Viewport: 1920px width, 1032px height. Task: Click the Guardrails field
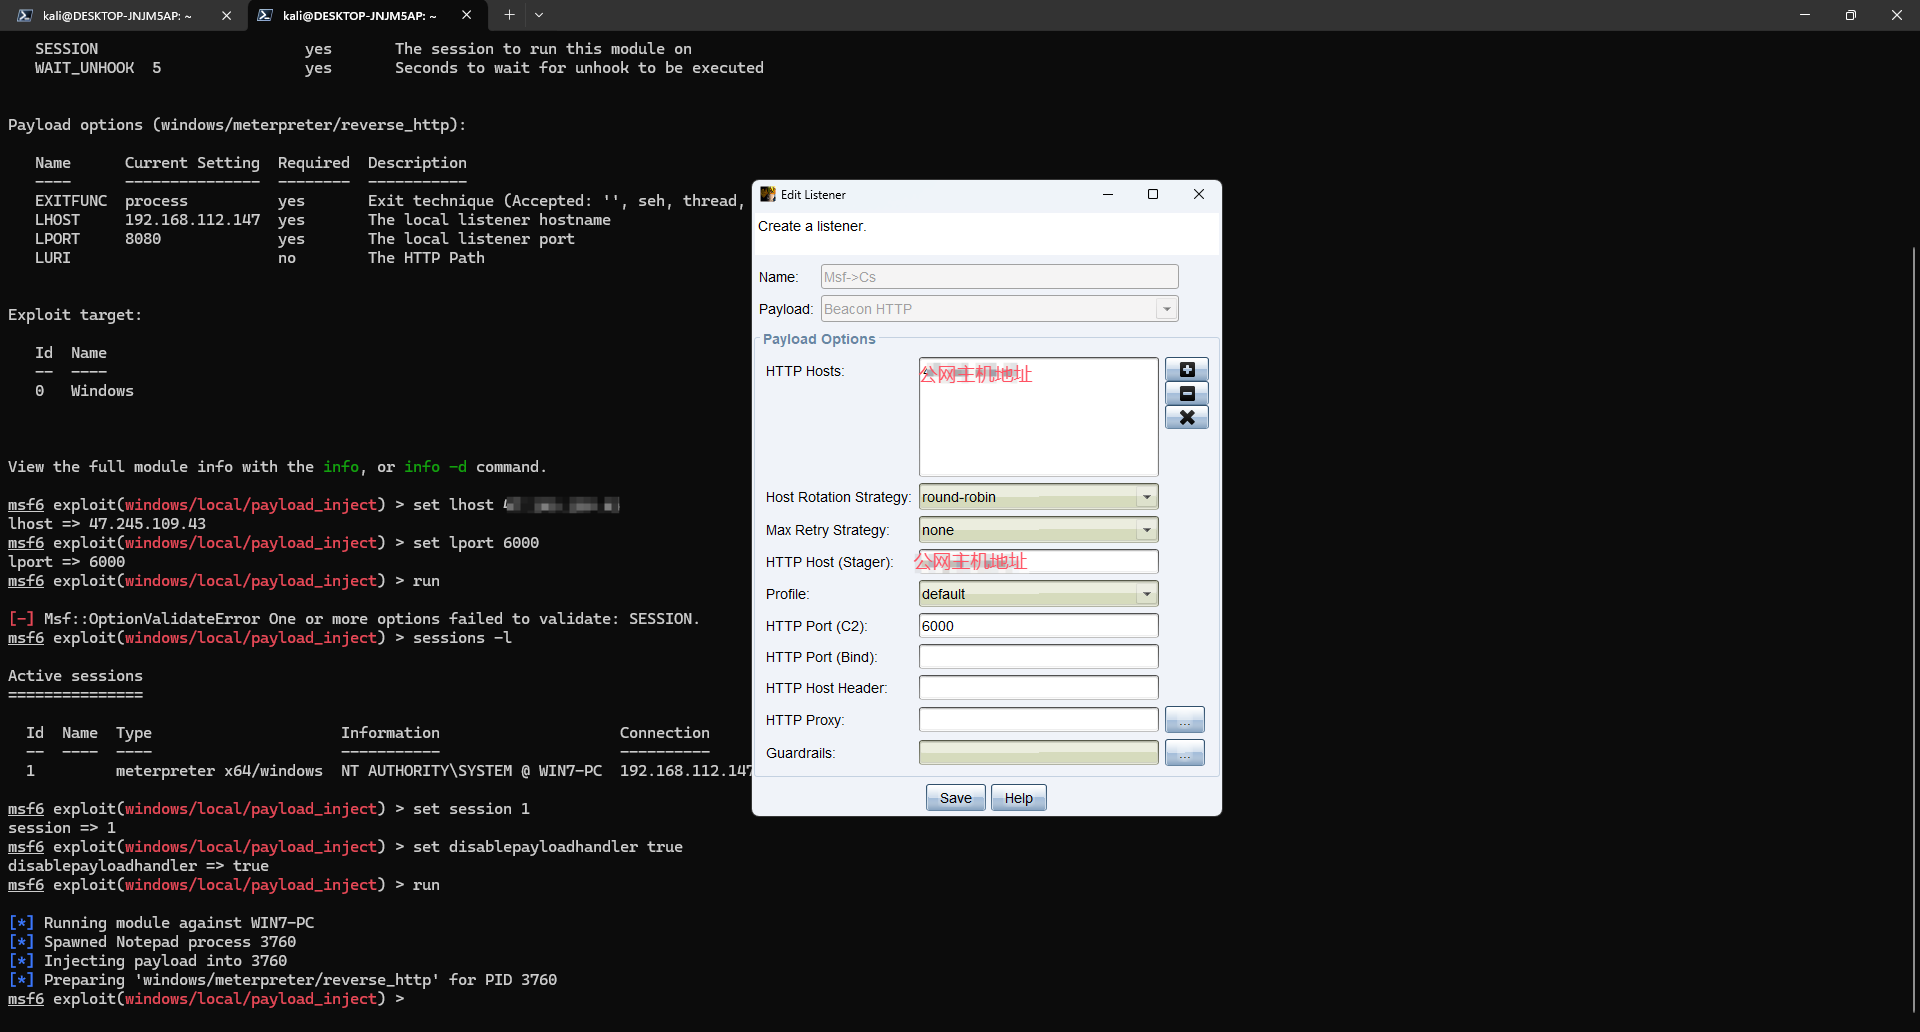[x=1038, y=753]
